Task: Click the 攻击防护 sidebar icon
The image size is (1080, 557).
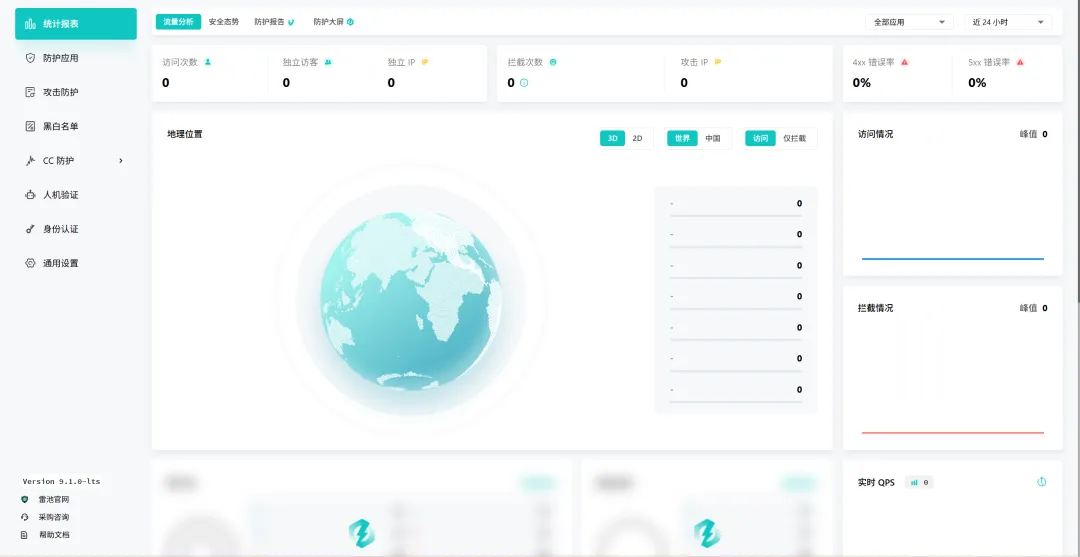Action: 30,92
